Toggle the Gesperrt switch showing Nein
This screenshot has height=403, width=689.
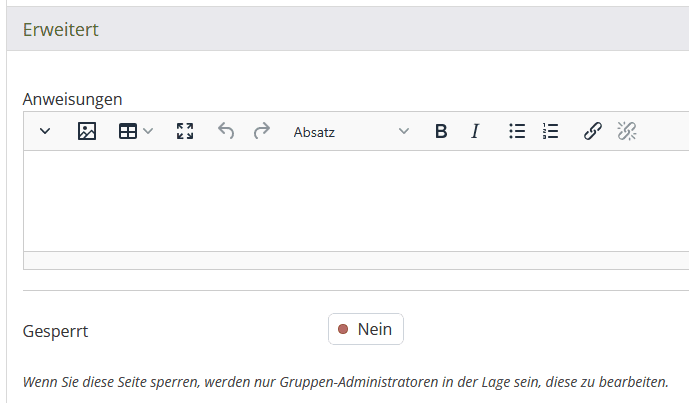point(366,329)
